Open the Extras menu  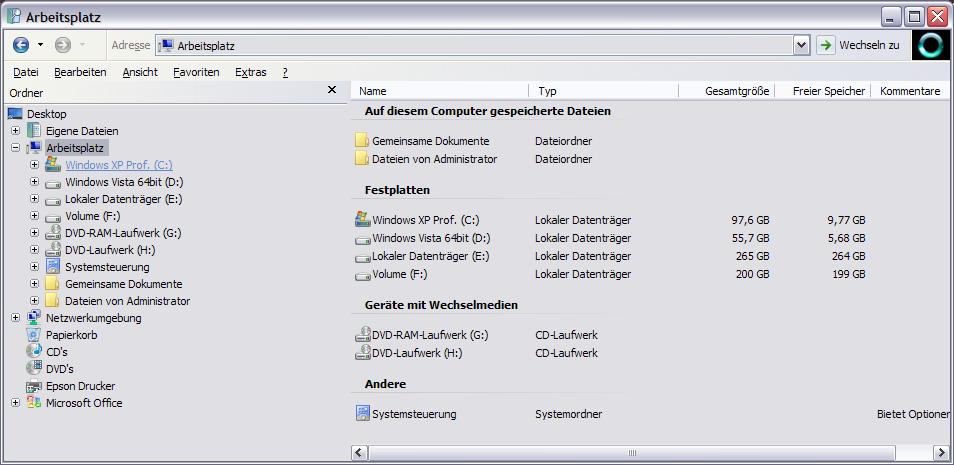pos(251,72)
